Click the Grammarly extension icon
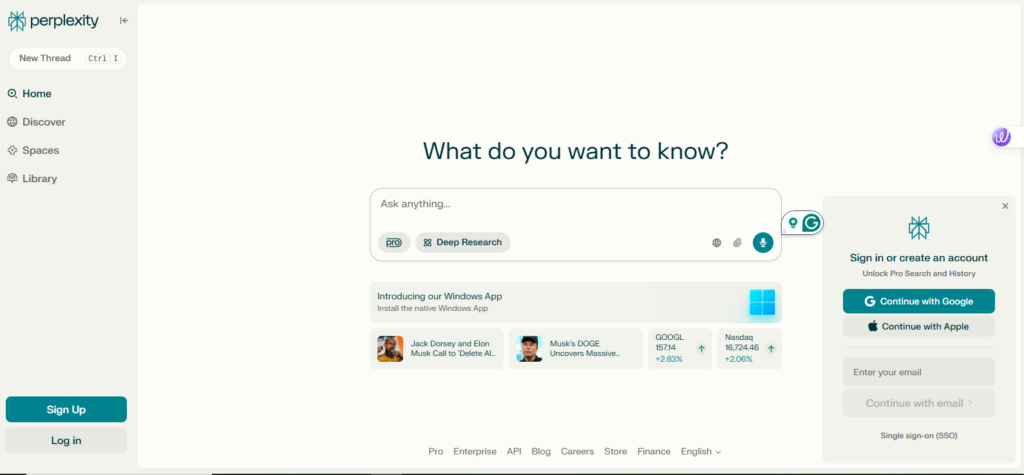 [812, 223]
